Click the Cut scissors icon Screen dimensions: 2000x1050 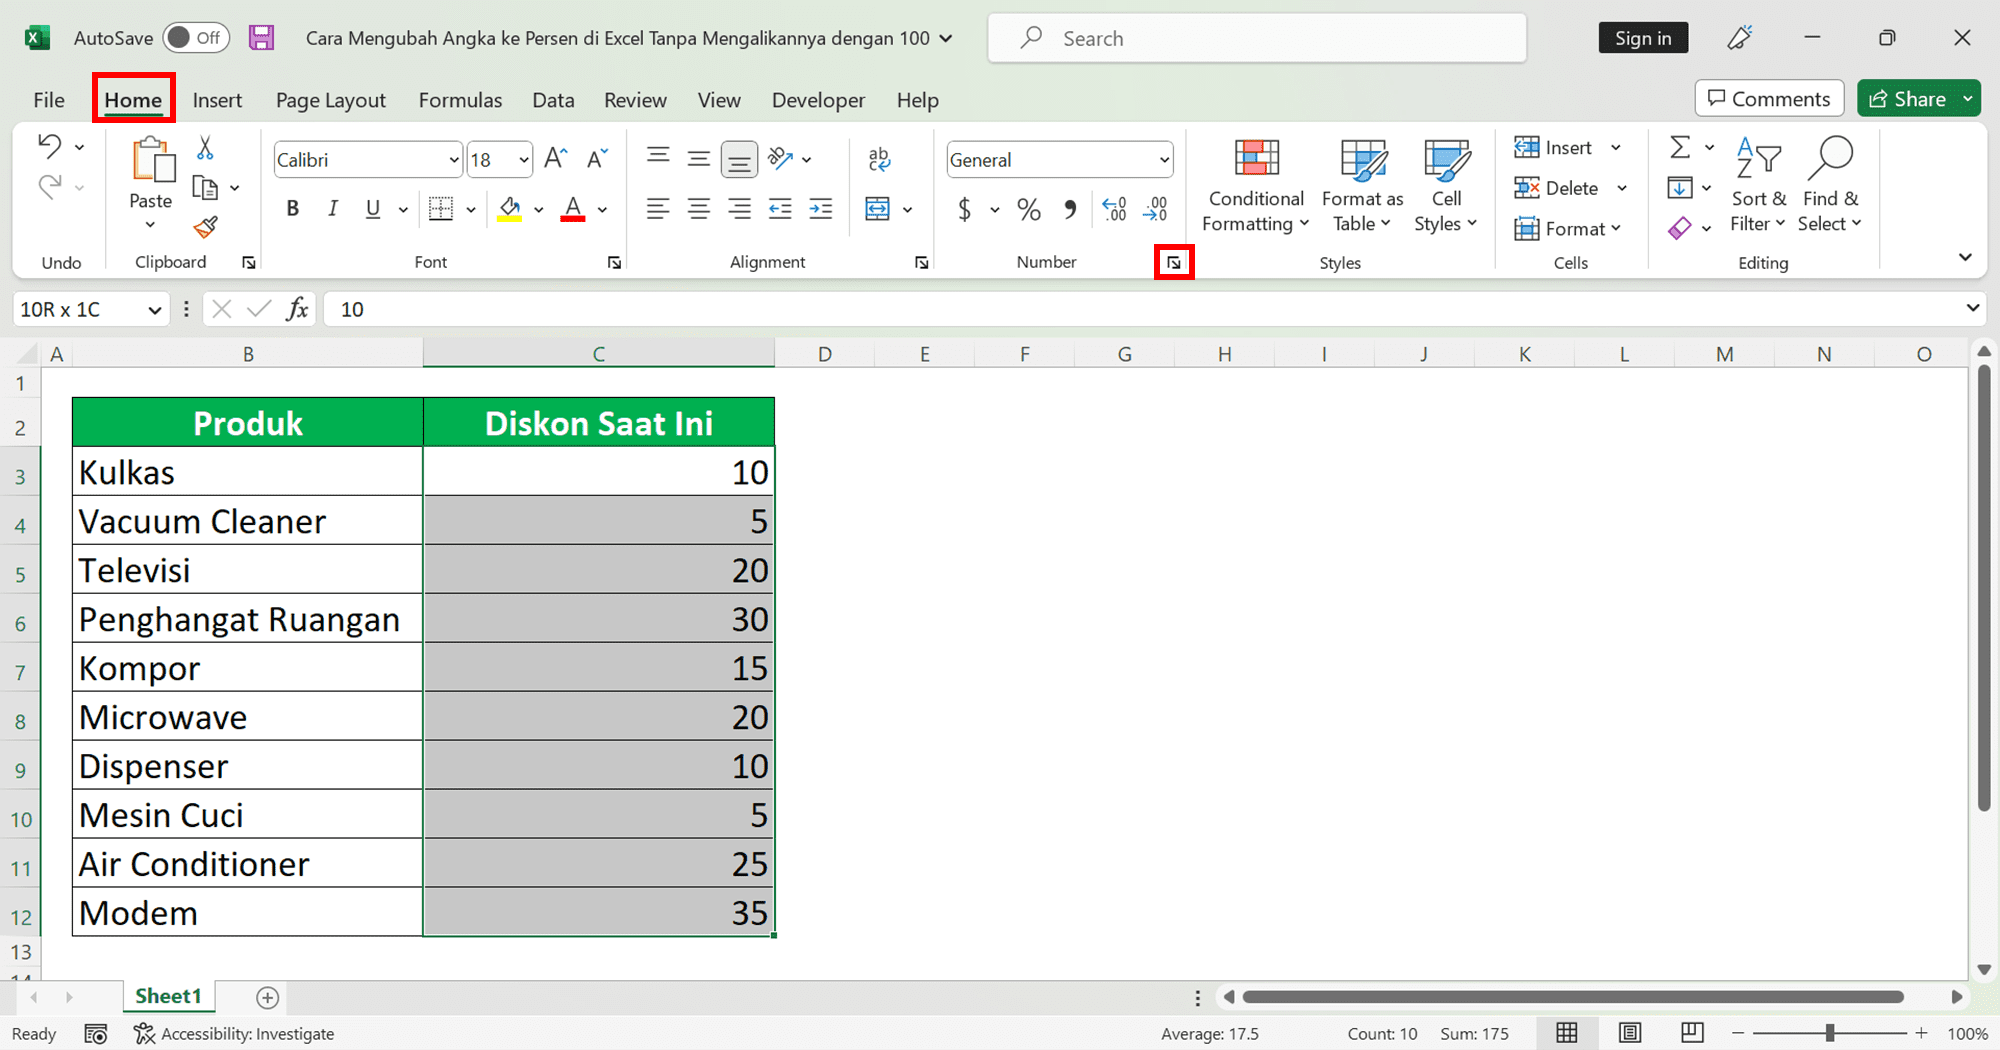coord(205,148)
